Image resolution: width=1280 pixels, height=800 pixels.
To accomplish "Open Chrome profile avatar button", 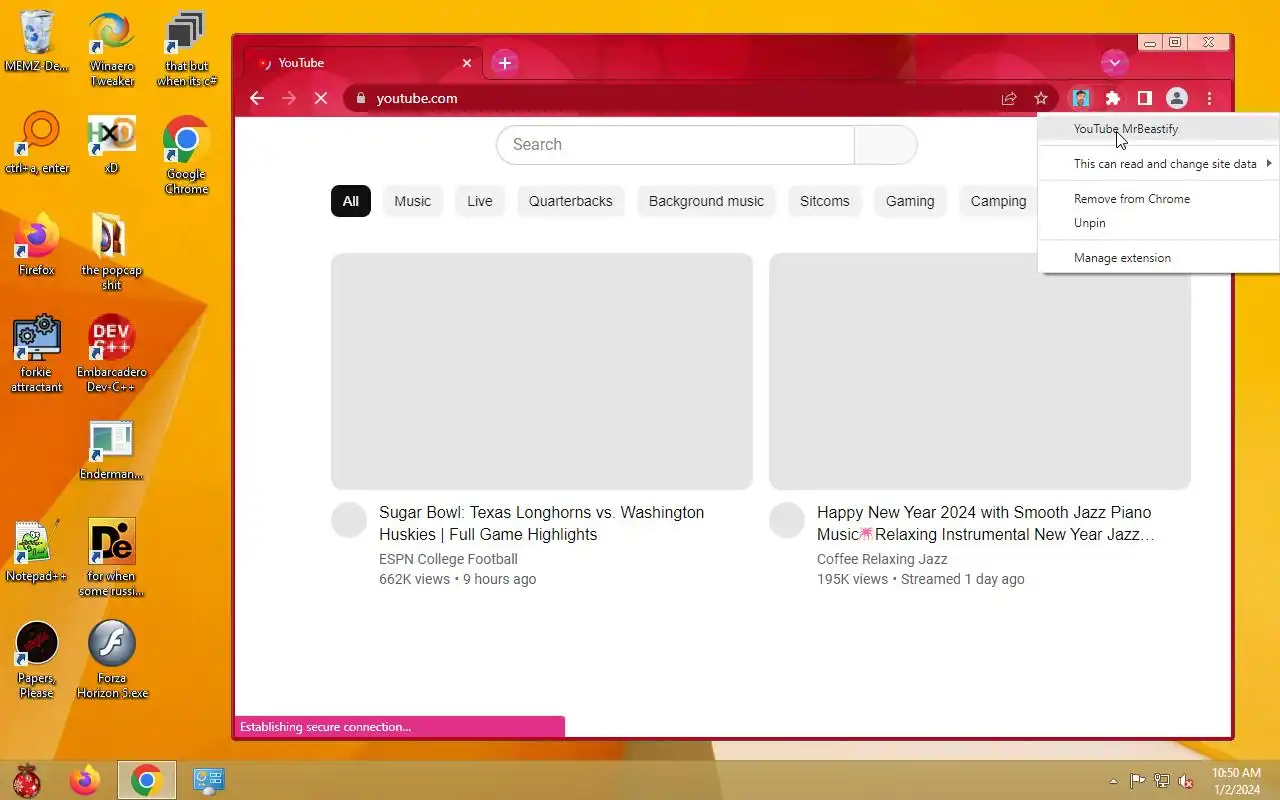I will click(1177, 98).
